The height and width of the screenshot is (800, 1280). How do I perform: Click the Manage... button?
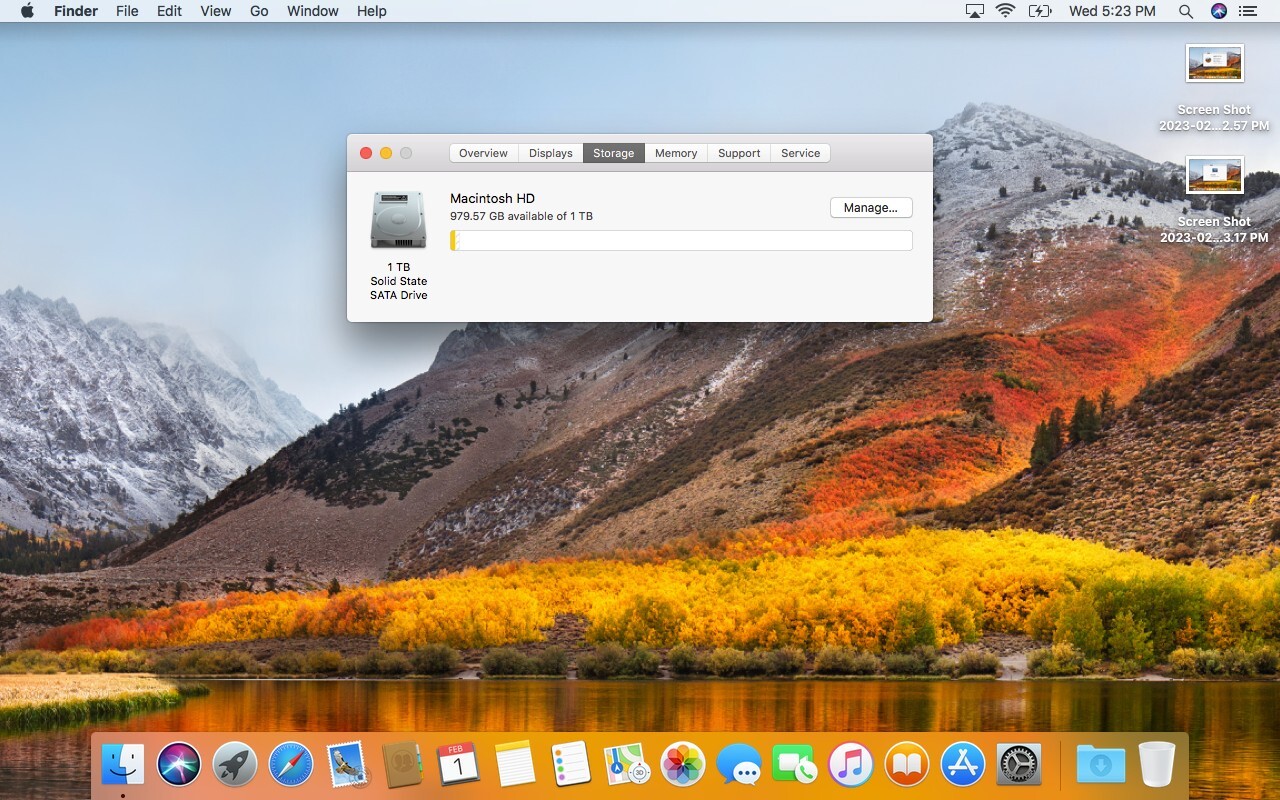pos(871,207)
